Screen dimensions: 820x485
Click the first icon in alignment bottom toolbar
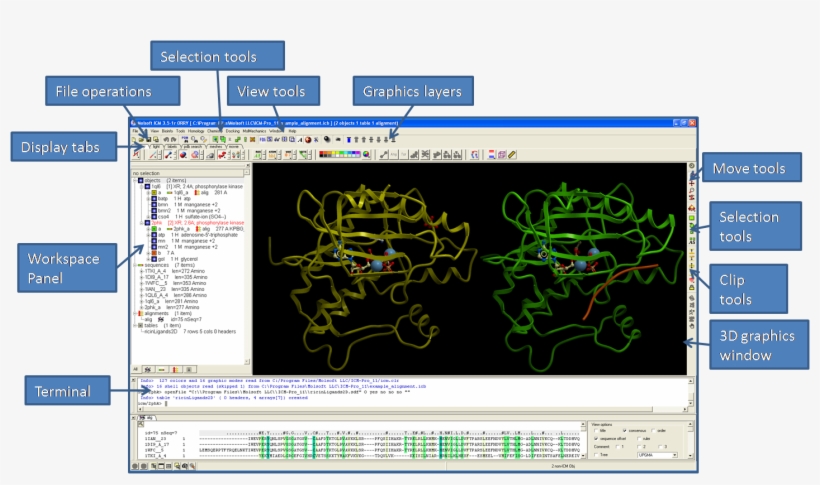[x=136, y=465]
